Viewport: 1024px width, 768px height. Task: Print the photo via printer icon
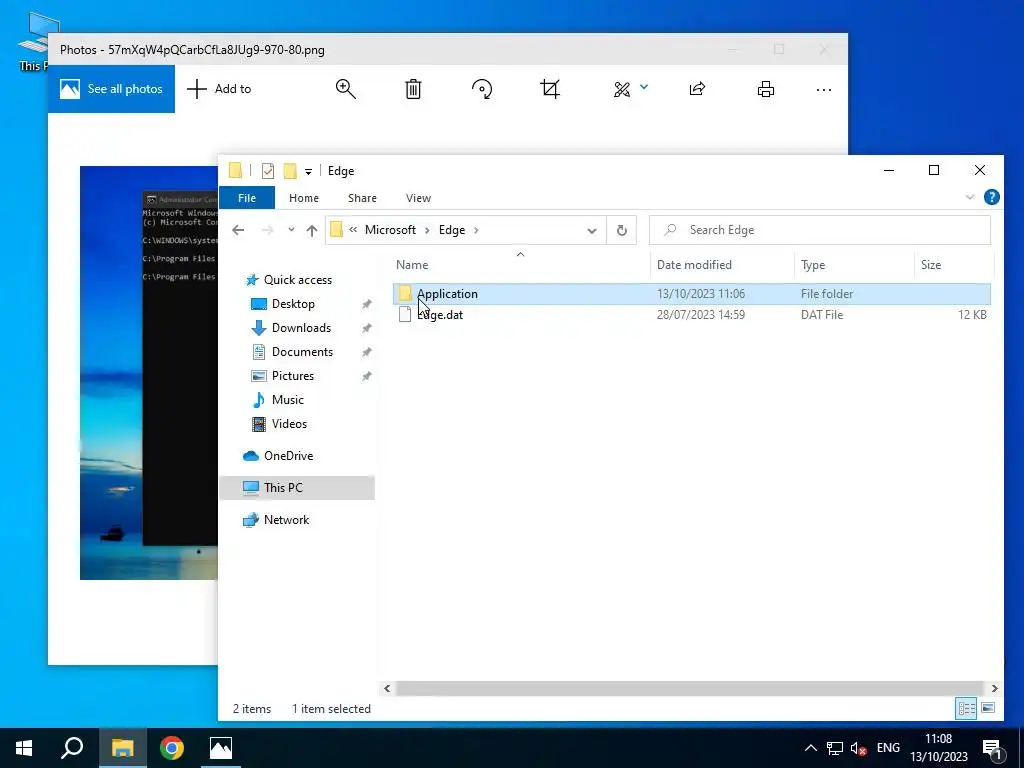point(765,89)
